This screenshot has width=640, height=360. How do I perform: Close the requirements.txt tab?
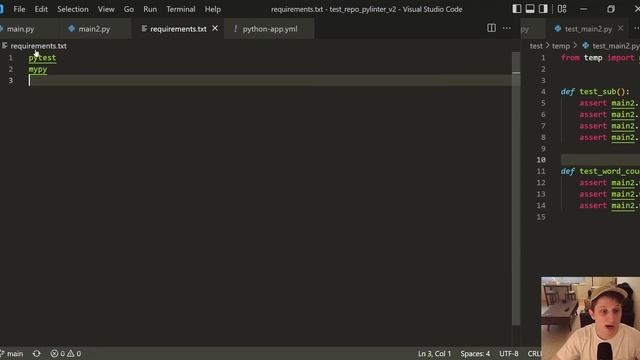215,29
